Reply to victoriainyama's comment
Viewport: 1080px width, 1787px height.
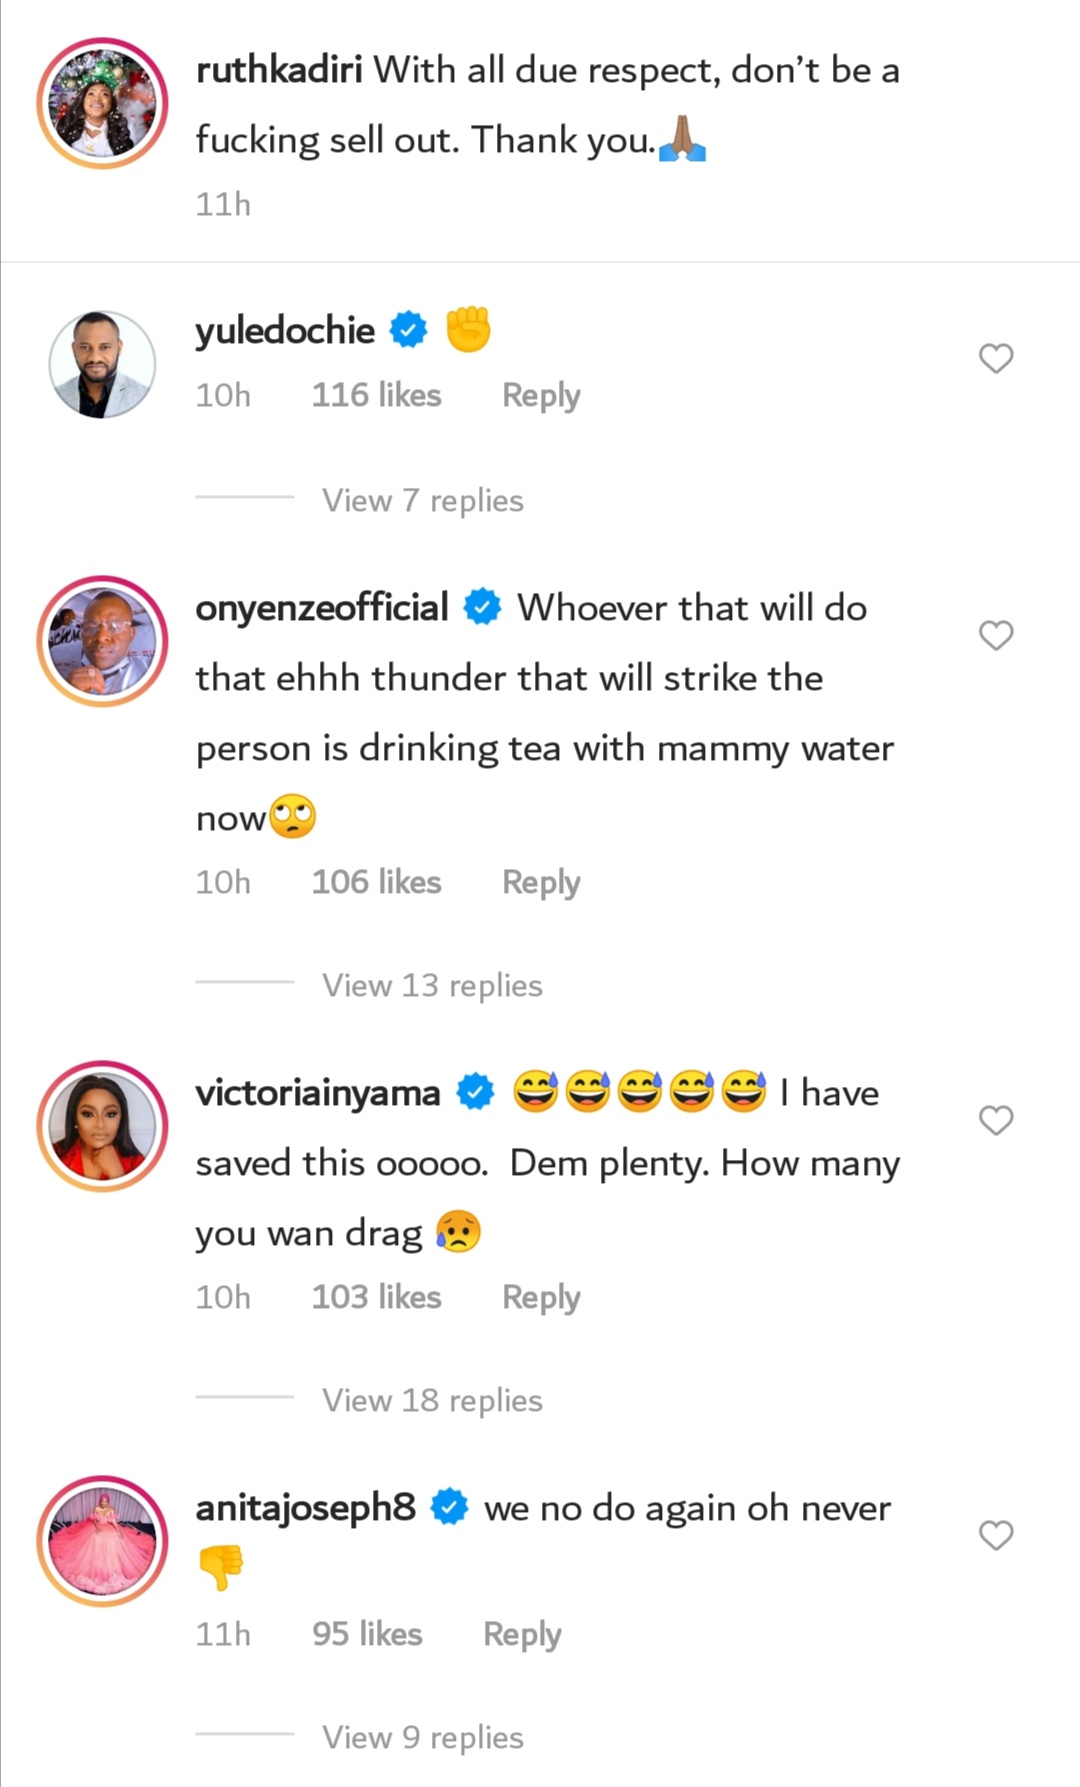[x=540, y=1297]
